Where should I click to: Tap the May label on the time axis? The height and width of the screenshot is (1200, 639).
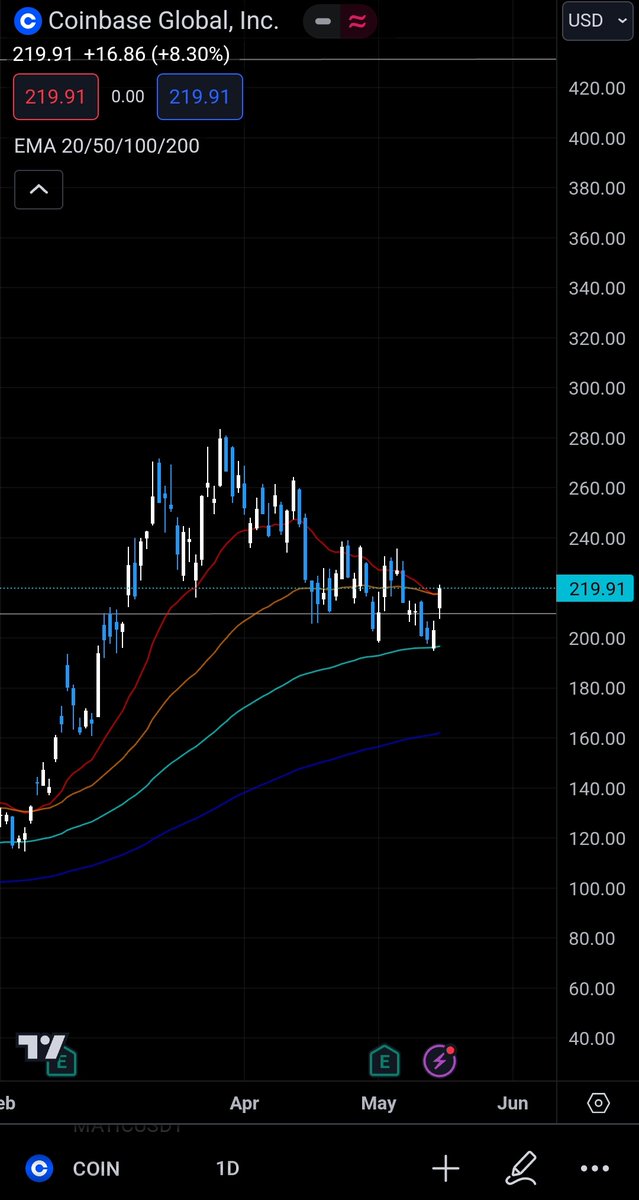pyautogui.click(x=378, y=1103)
